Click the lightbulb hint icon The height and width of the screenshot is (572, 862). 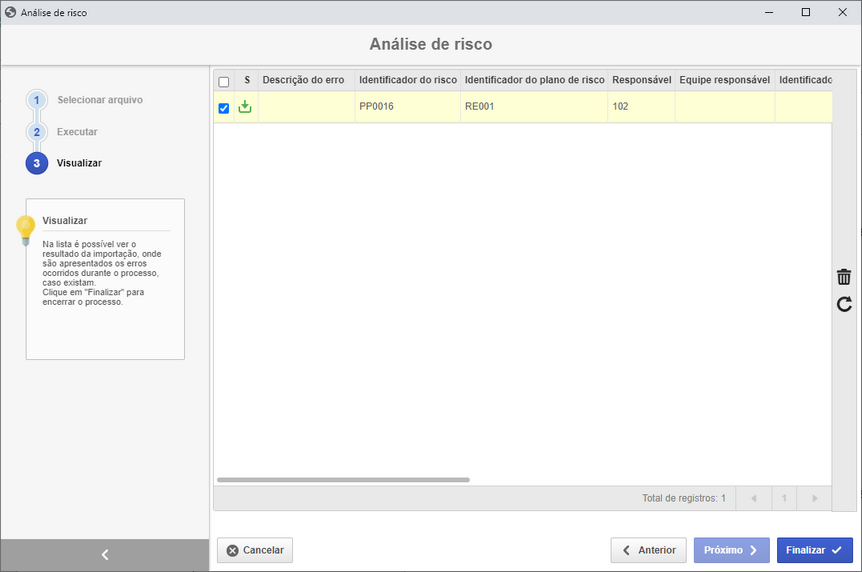tap(25, 230)
